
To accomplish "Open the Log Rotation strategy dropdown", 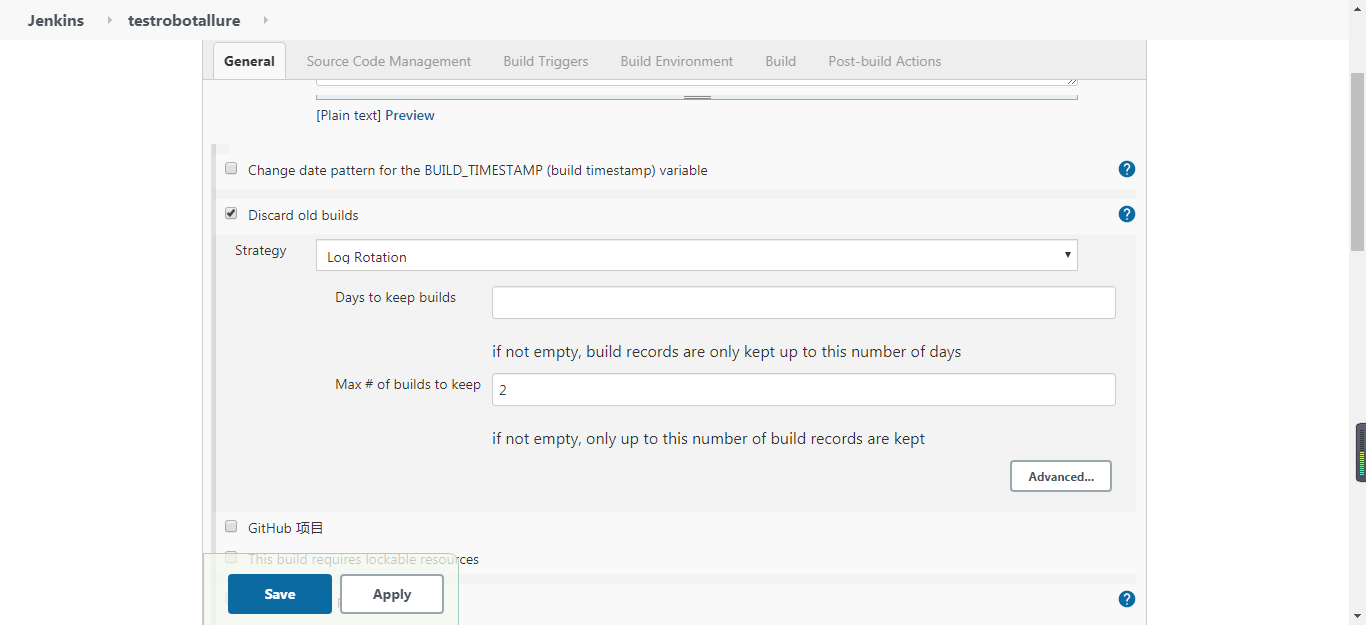I will click(x=696, y=255).
